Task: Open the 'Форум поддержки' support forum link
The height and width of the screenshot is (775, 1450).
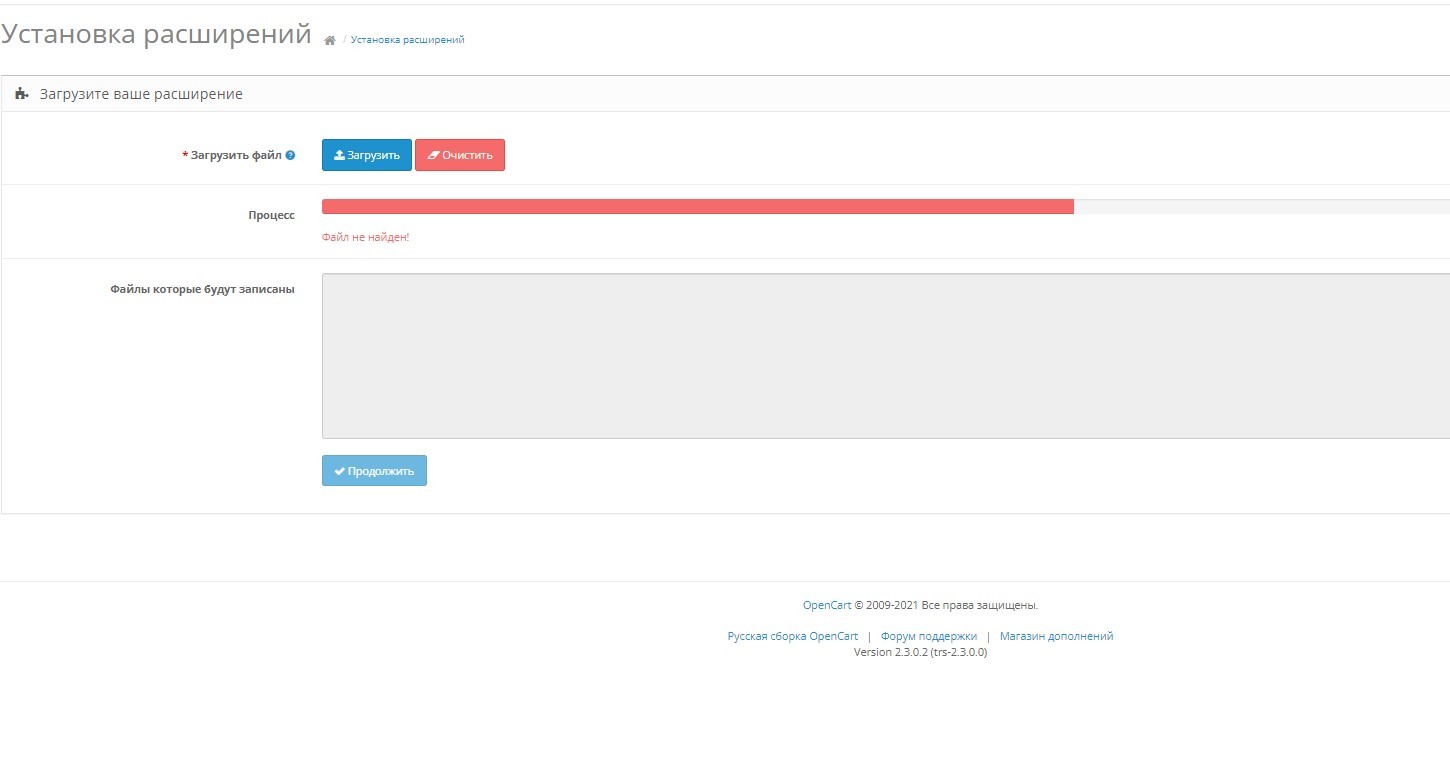Action: pyautogui.click(x=928, y=636)
